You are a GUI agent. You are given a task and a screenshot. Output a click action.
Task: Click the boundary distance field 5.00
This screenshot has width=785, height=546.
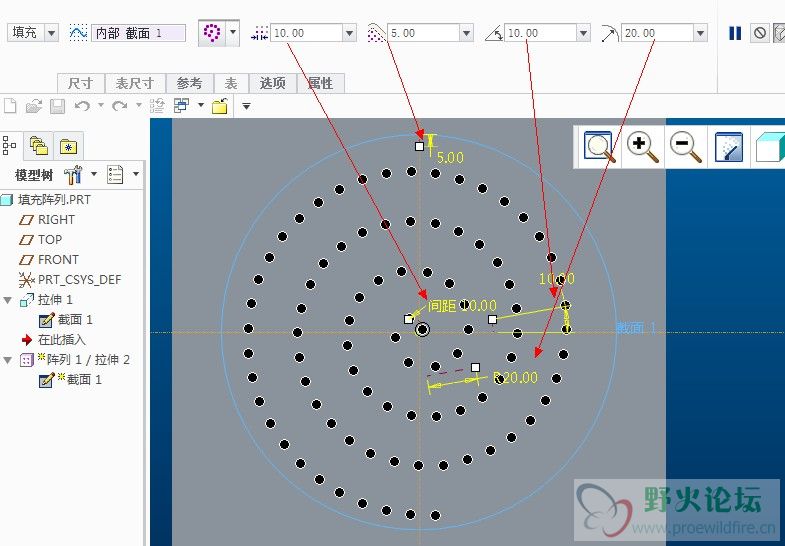tap(424, 34)
